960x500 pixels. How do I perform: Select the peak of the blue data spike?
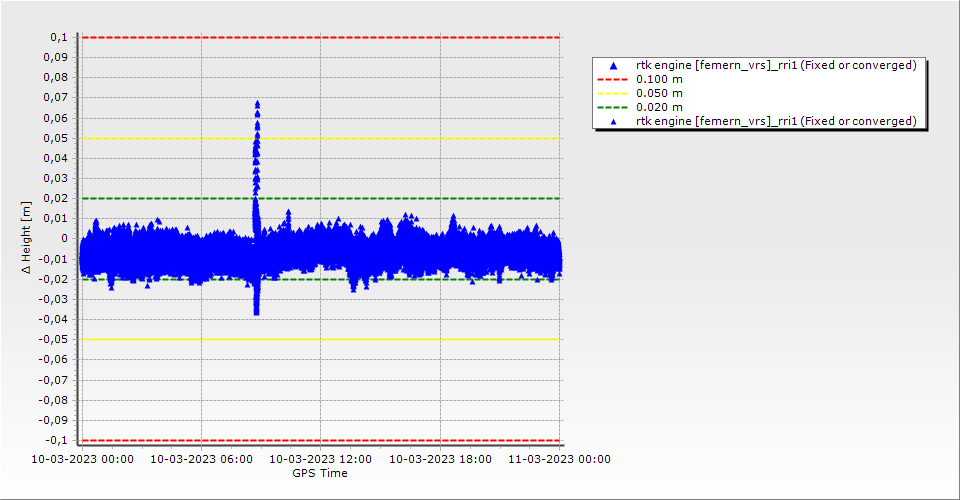coord(257,103)
